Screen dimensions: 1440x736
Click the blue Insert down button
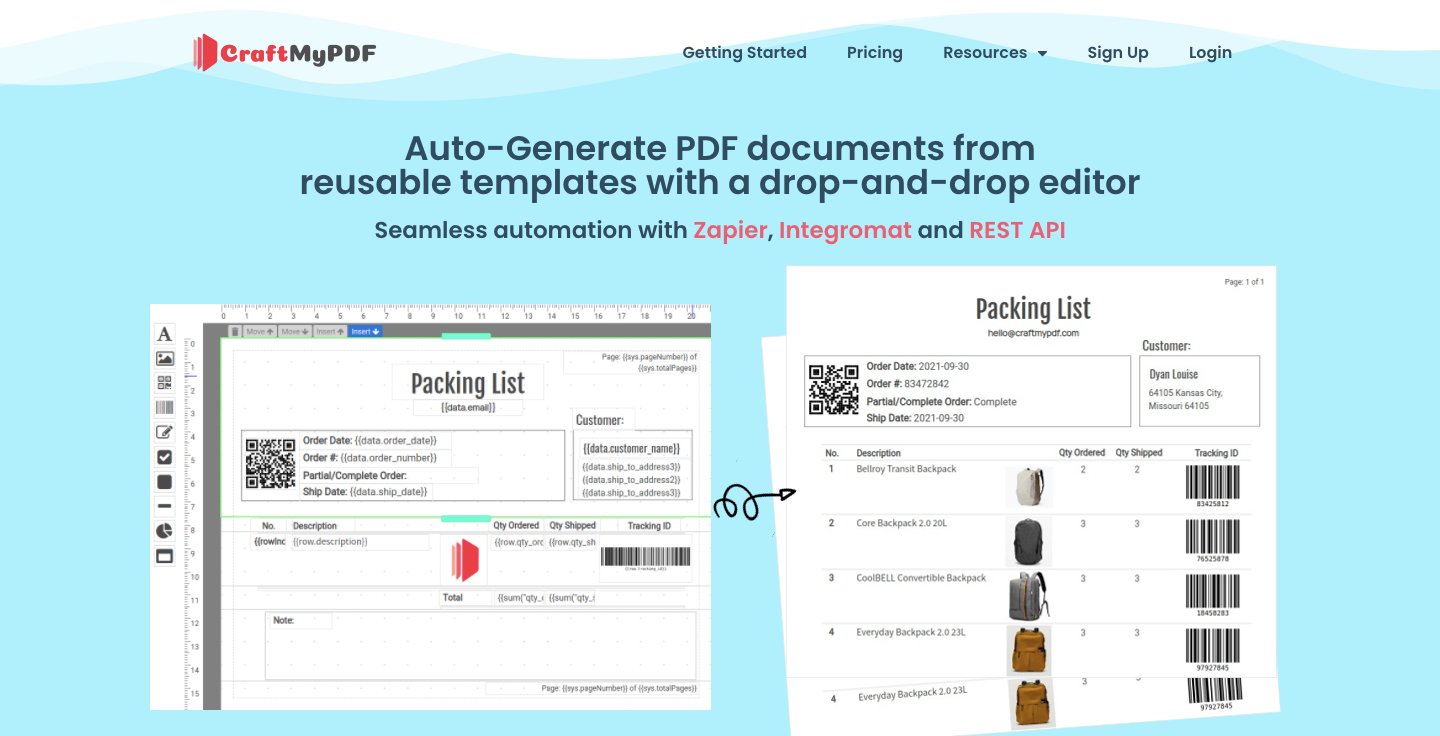365,331
